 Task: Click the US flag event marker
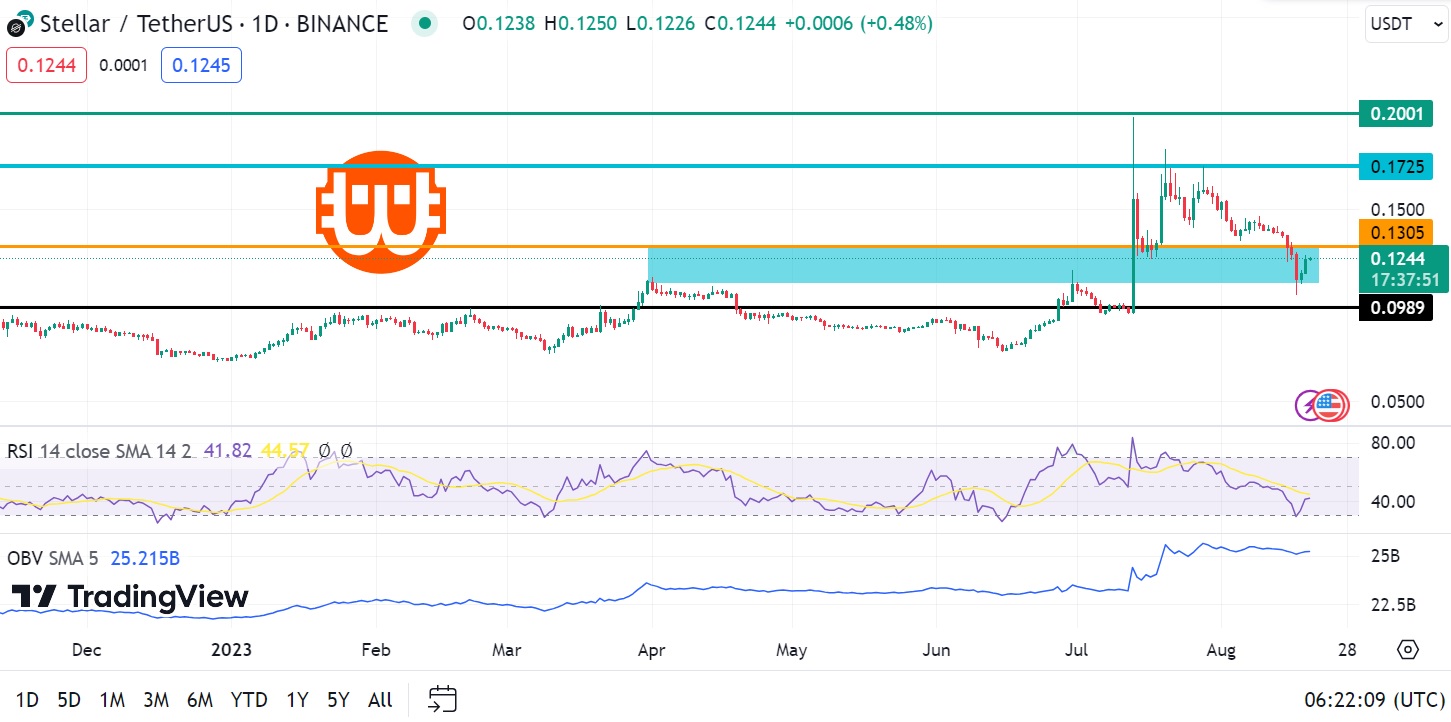point(1329,405)
